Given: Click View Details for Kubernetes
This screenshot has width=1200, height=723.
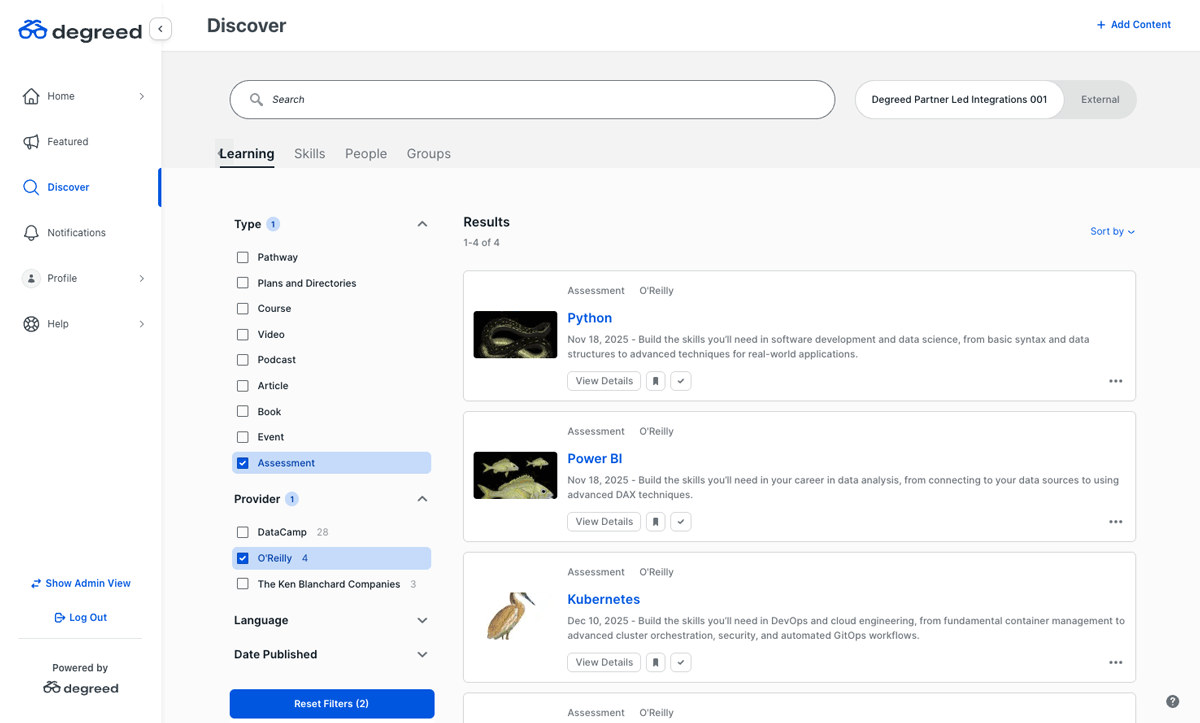Looking at the screenshot, I should 604,662.
